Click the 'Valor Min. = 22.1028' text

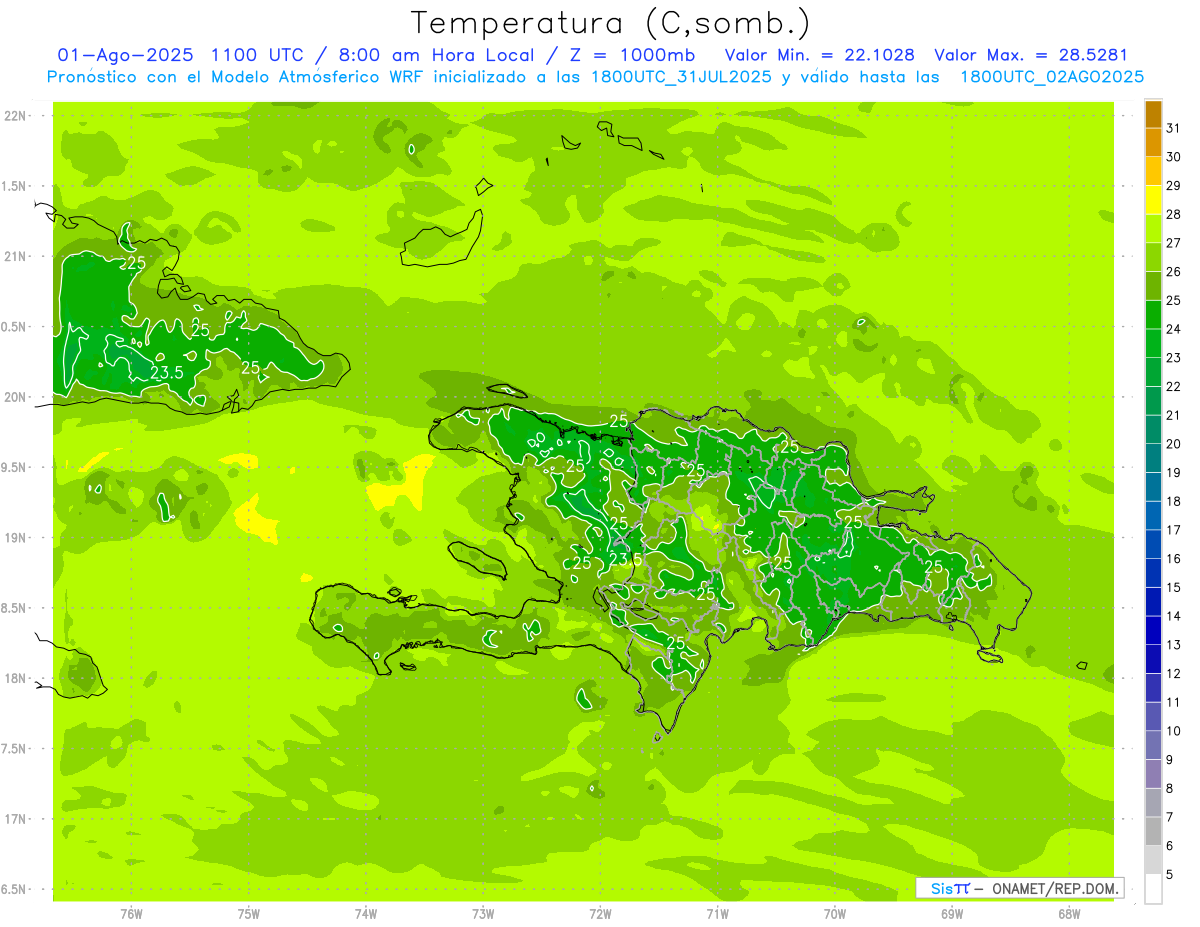point(819,55)
